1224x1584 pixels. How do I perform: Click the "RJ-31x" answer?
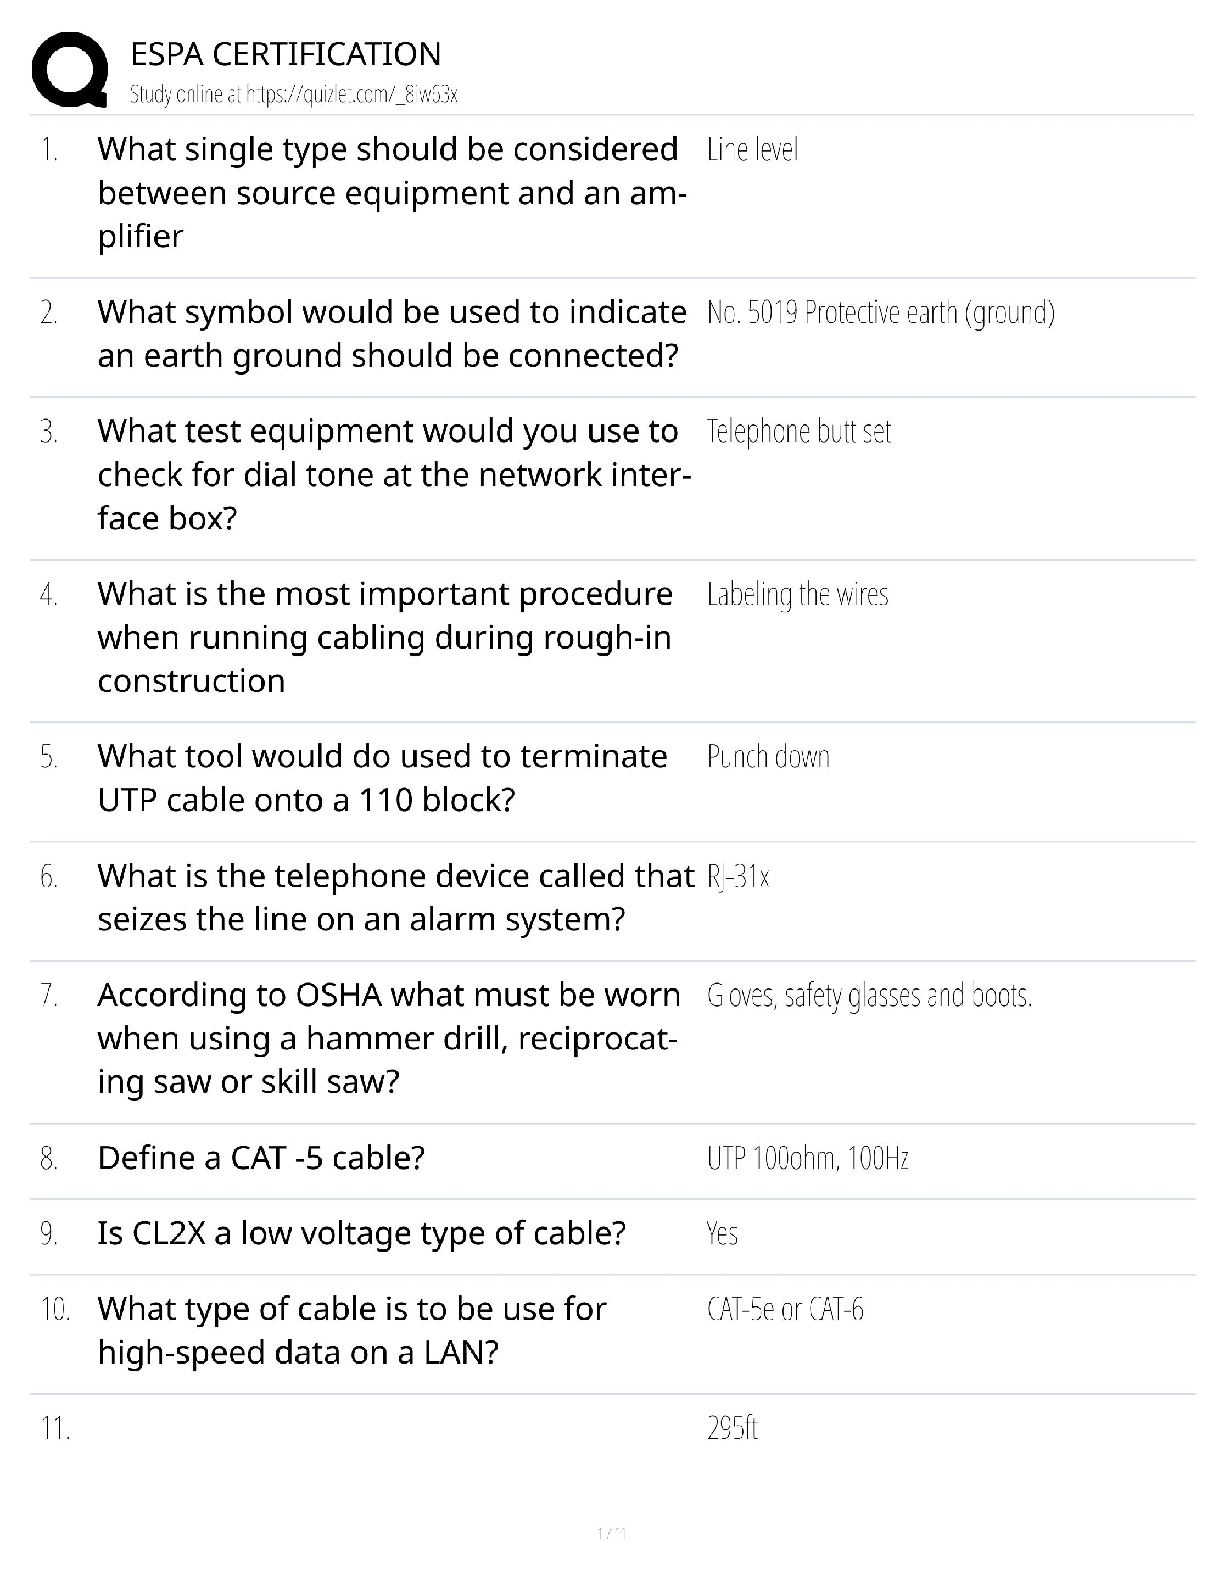[738, 877]
